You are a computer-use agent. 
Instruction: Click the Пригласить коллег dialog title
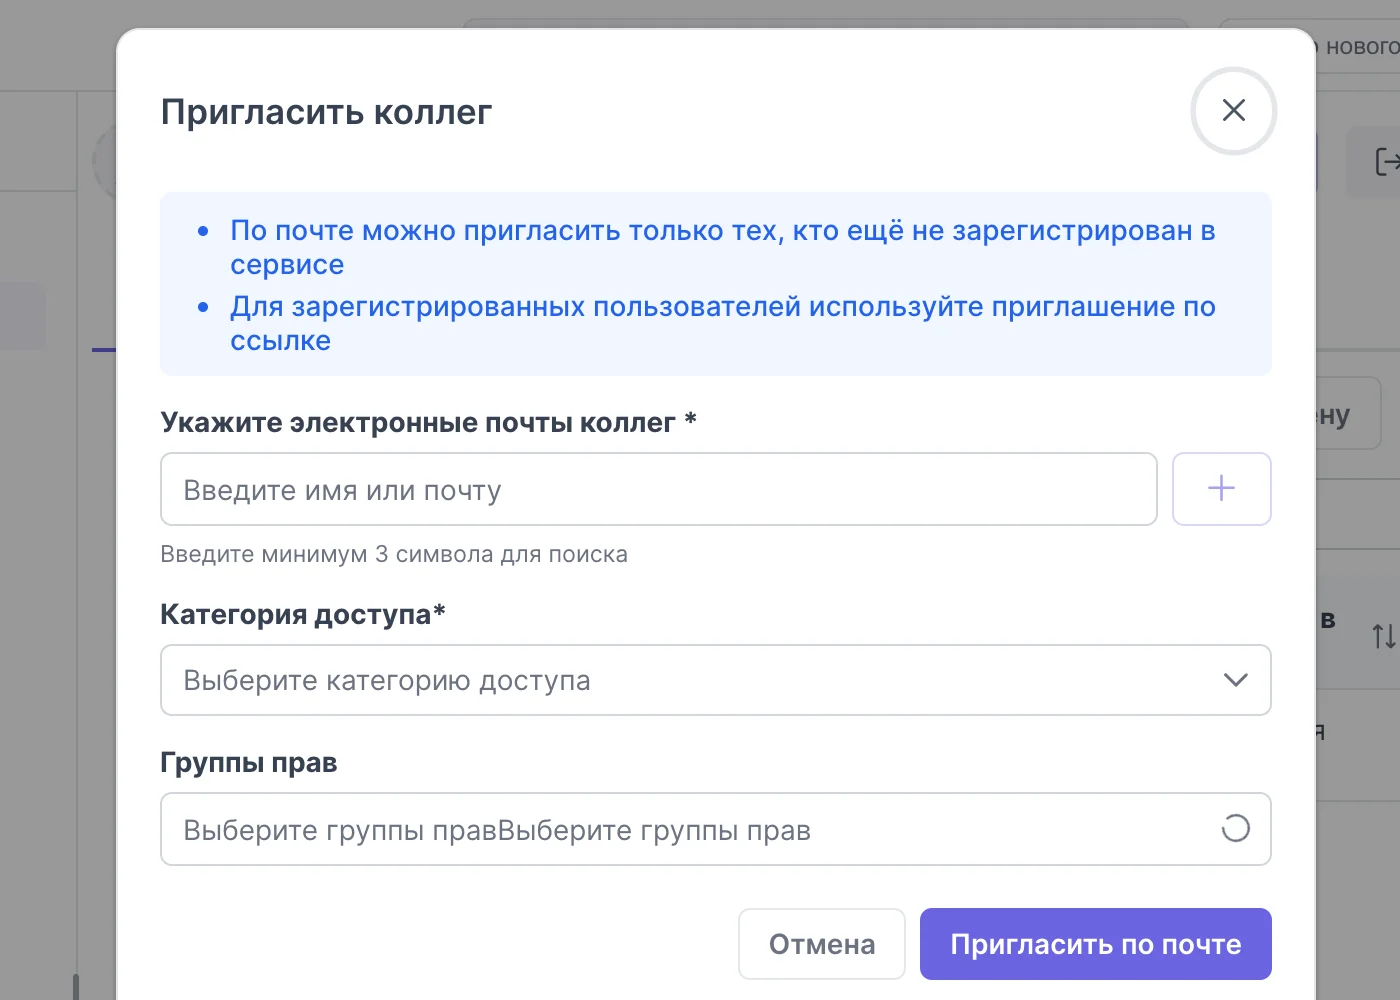[326, 112]
